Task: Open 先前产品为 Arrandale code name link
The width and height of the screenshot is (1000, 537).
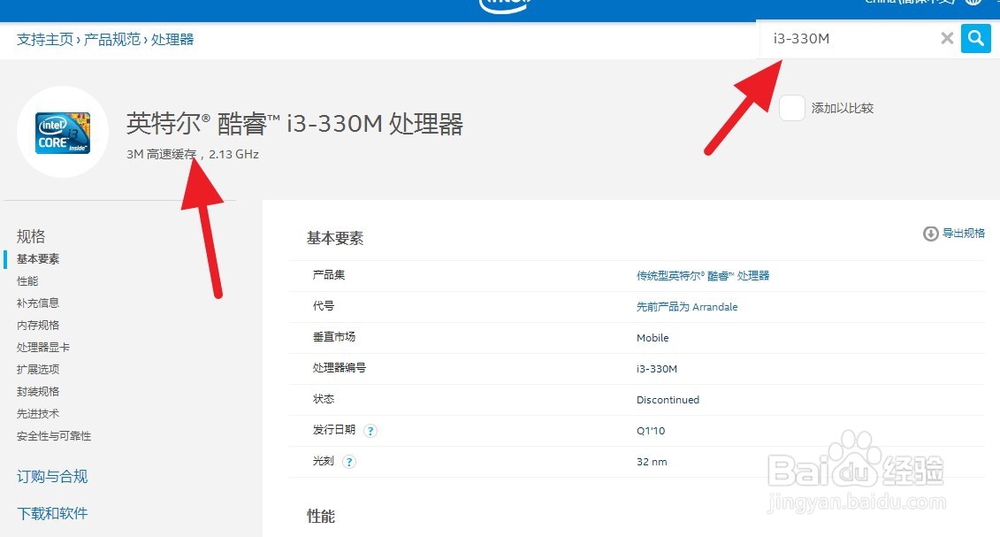Action: (x=687, y=307)
